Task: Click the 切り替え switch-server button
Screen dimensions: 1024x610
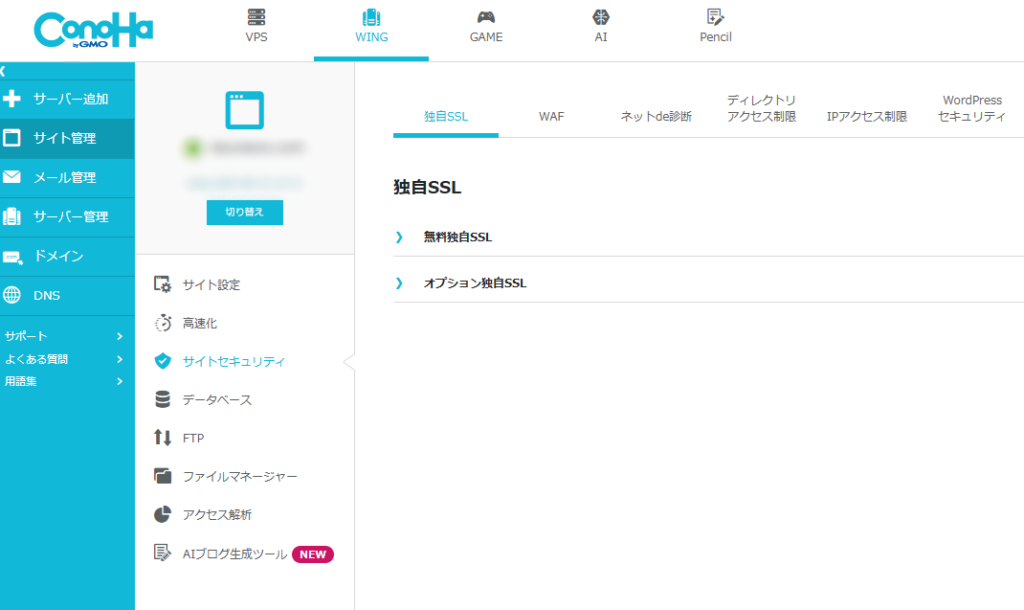Action: 244,212
